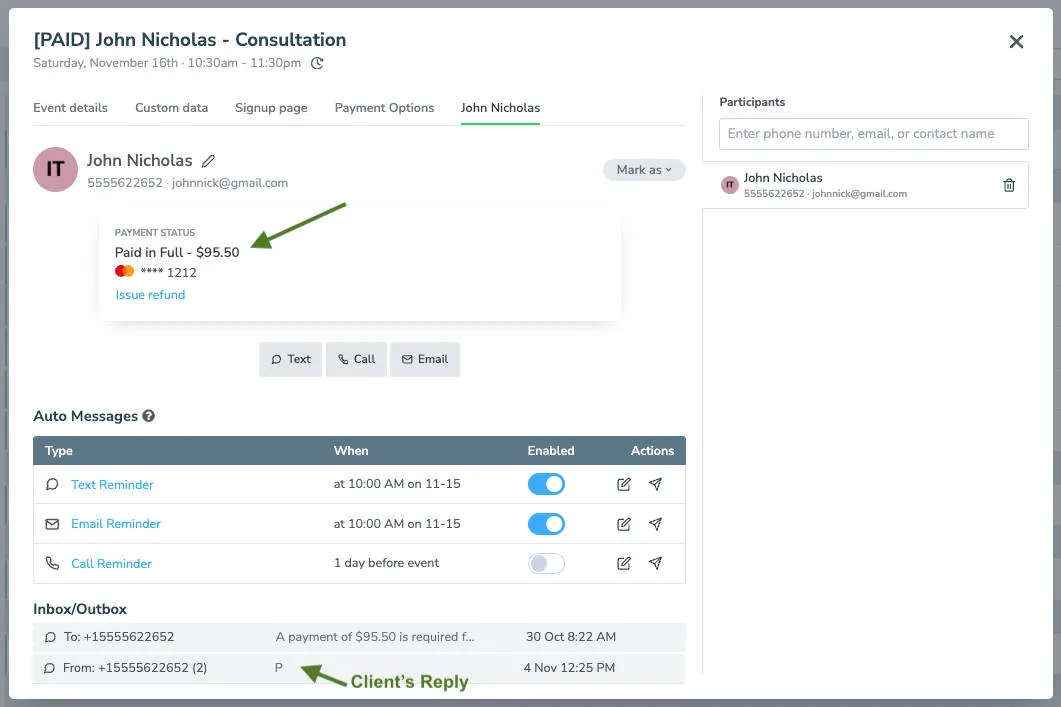Click the Mastercard payment card indicator
Screen dimensions: 1061x707
(124, 270)
